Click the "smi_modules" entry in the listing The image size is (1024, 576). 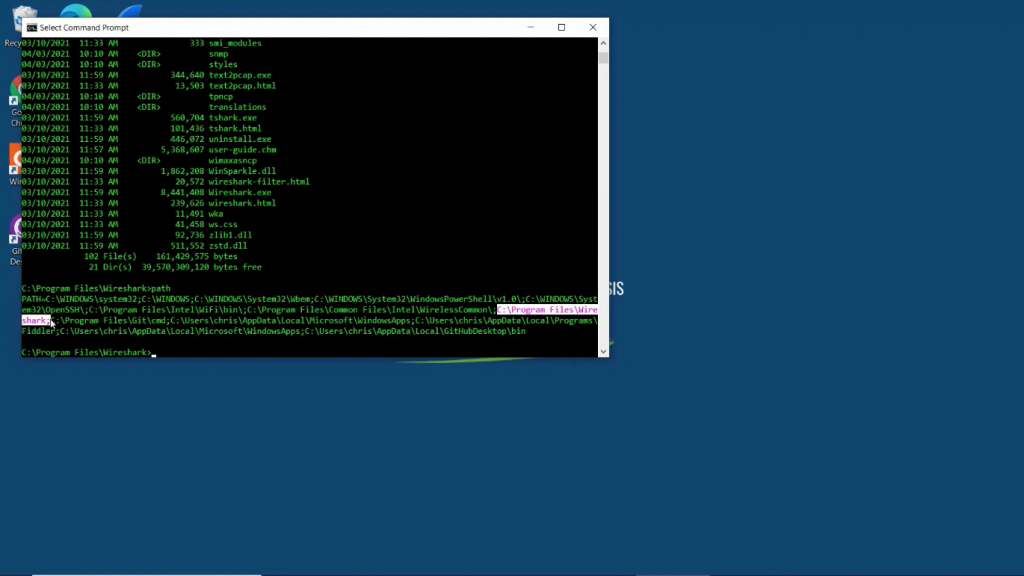[235, 43]
